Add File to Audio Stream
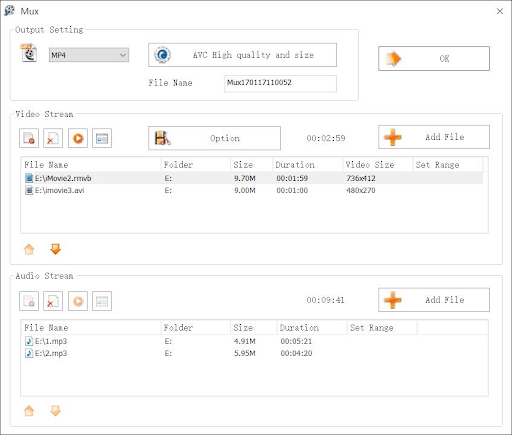The image size is (512, 435). pos(434,300)
